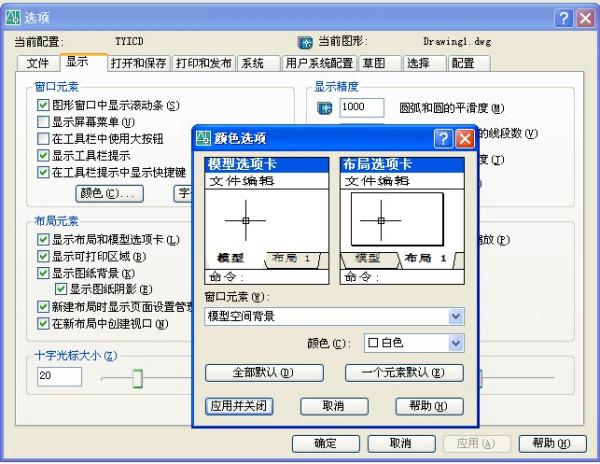Image resolution: width=600 pixels, height=464 pixels.
Task: Click the crosshair size field showing 20
Action: (x=59, y=376)
